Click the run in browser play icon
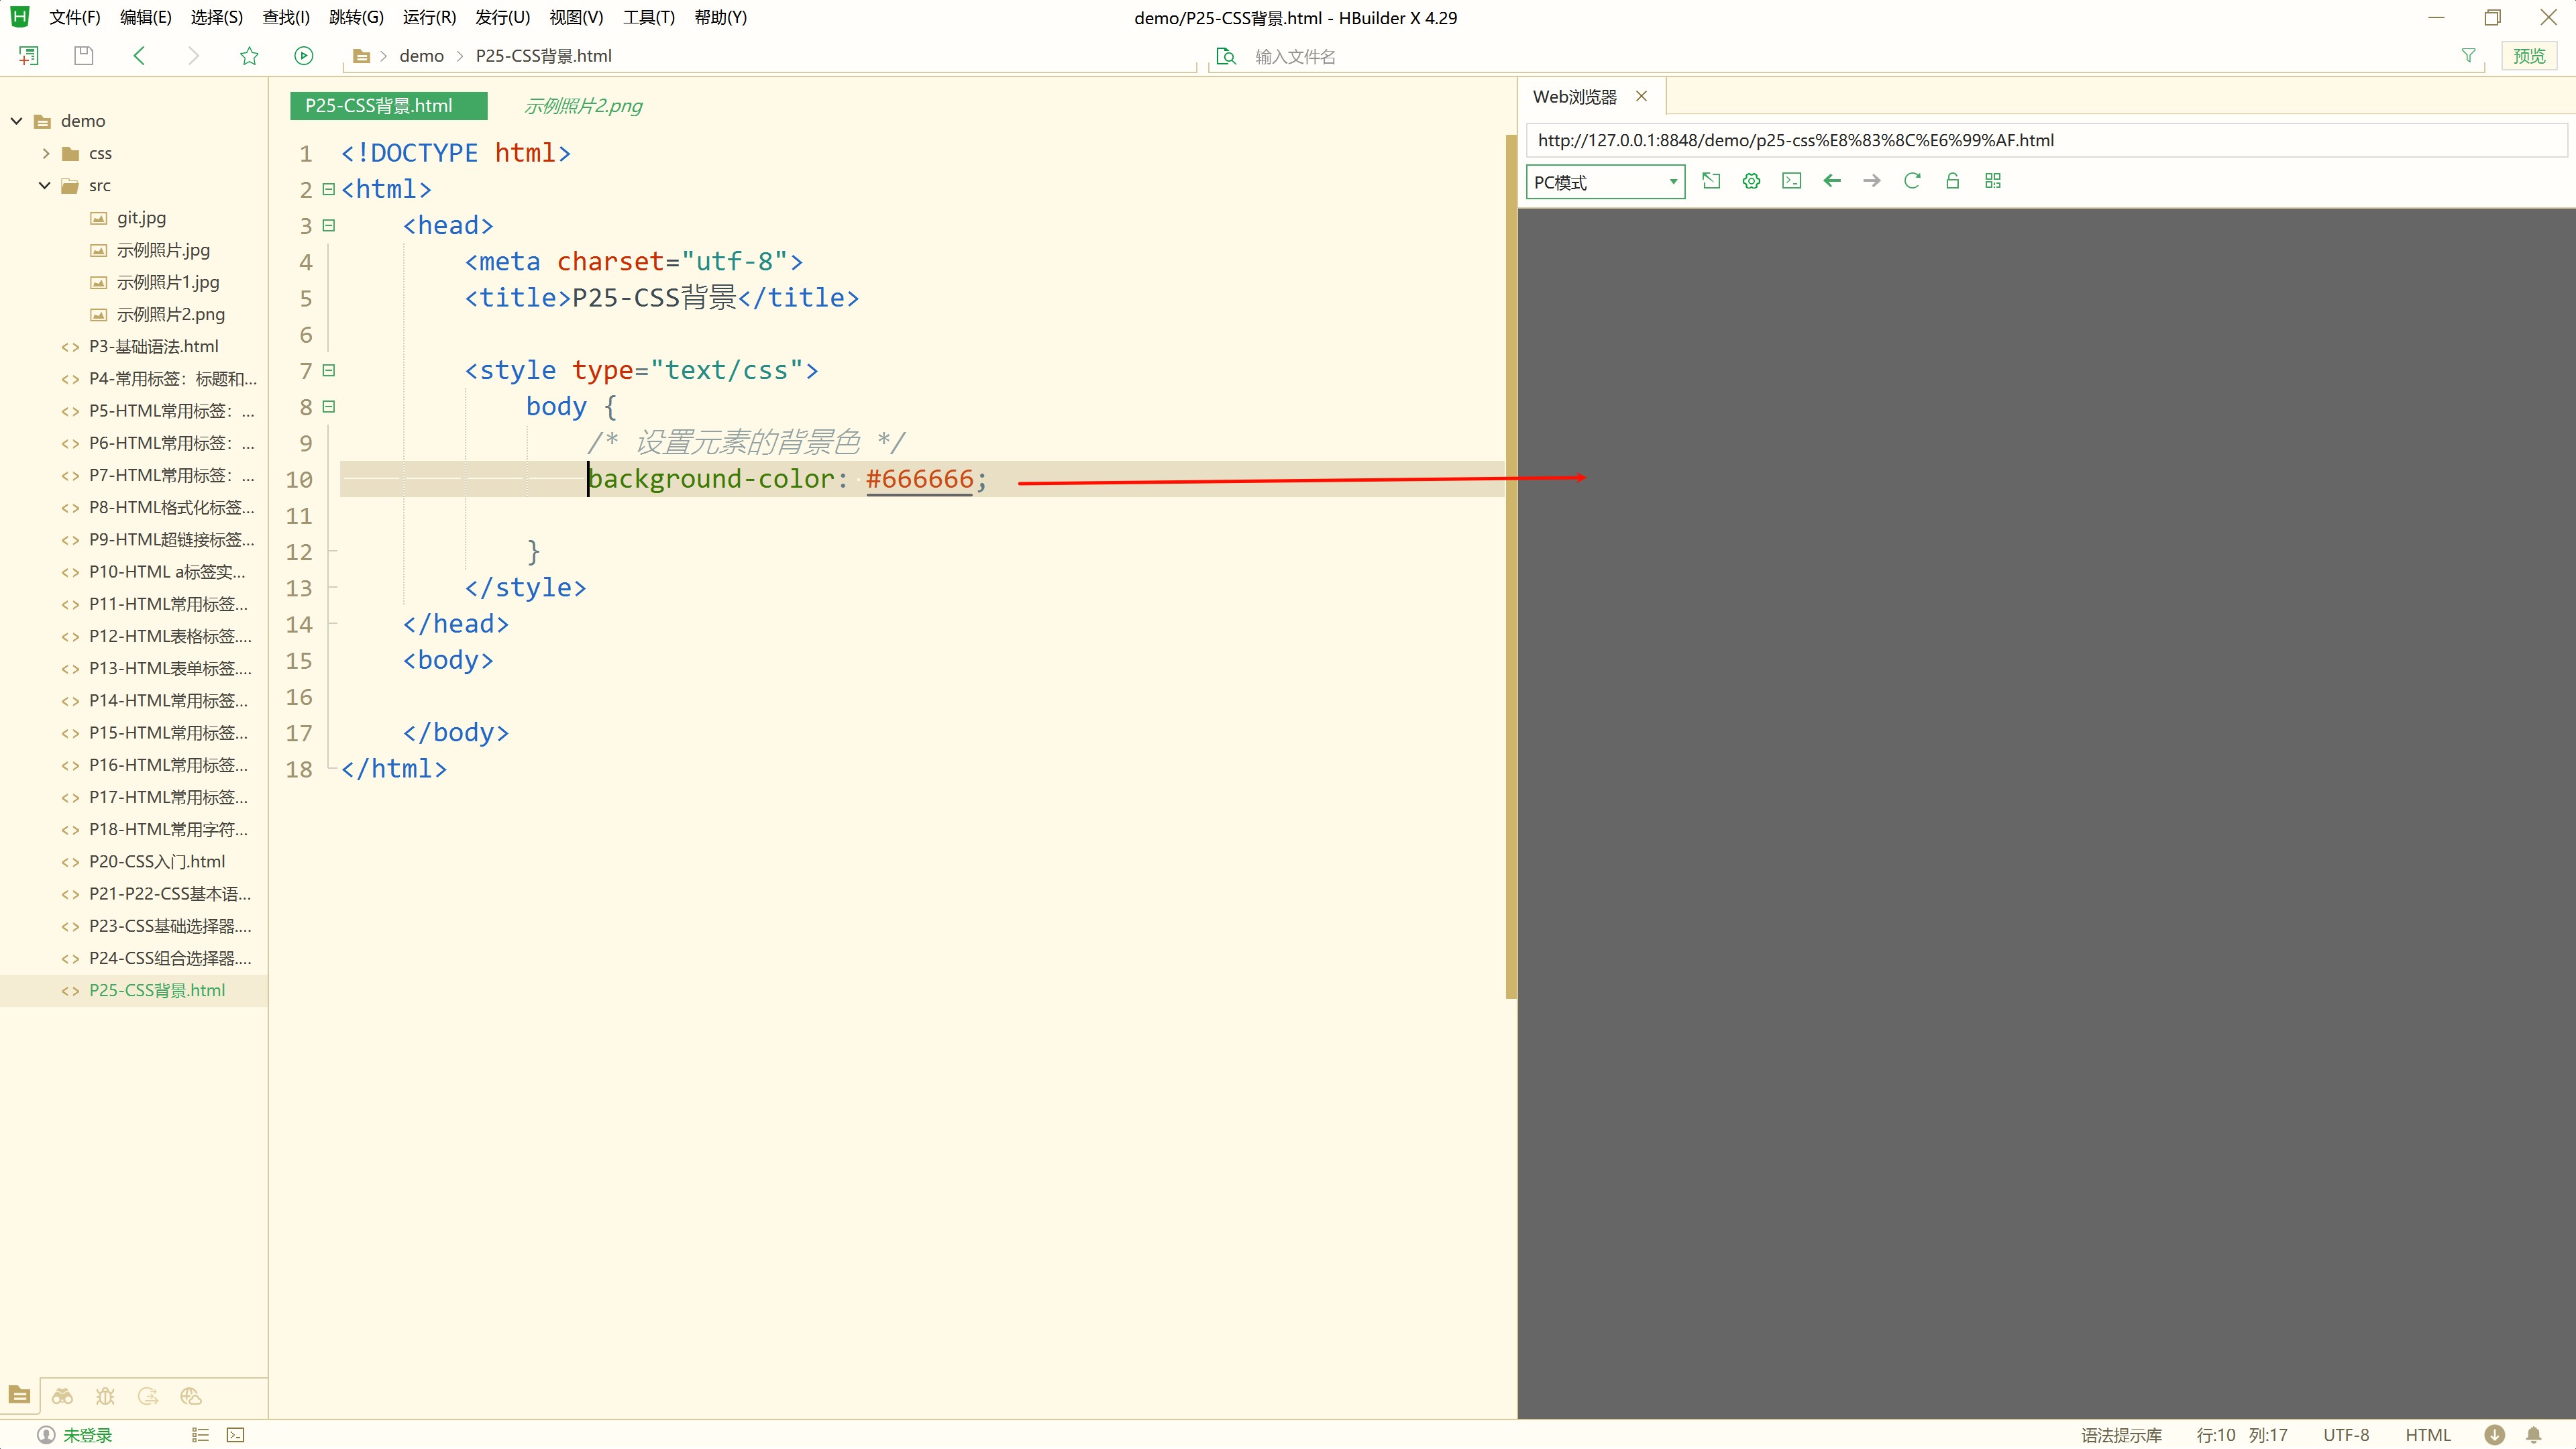2576x1449 pixels. click(x=304, y=56)
